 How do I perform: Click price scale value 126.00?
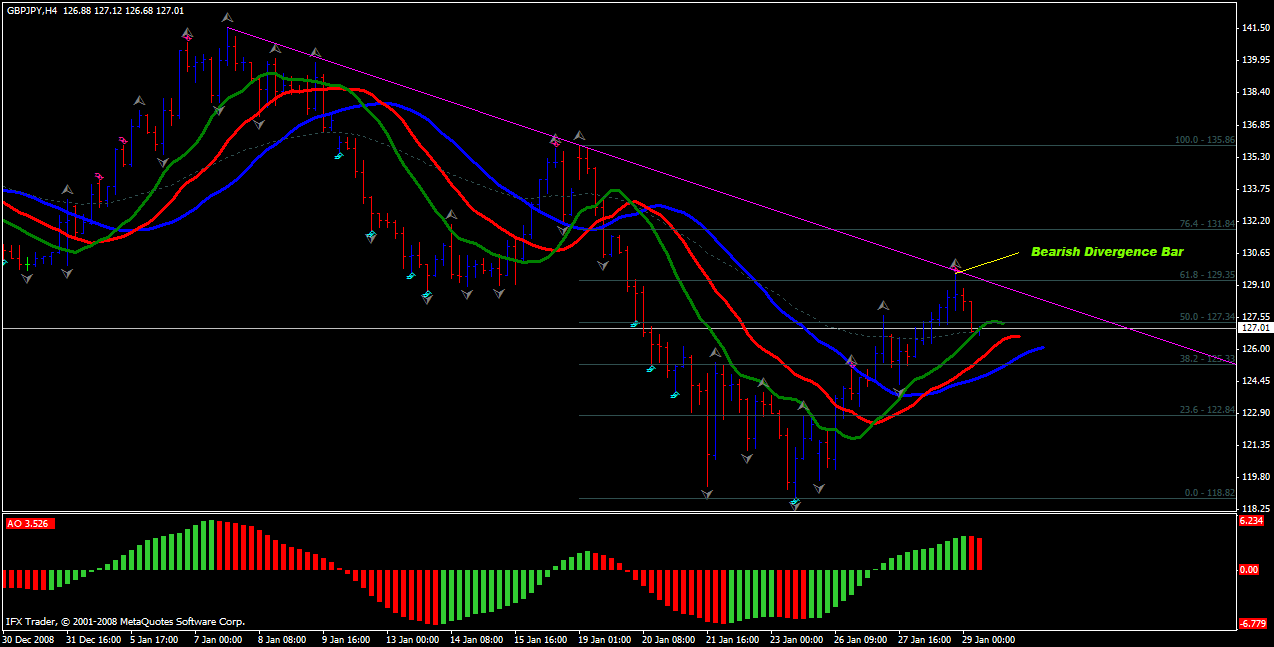(x=1255, y=349)
